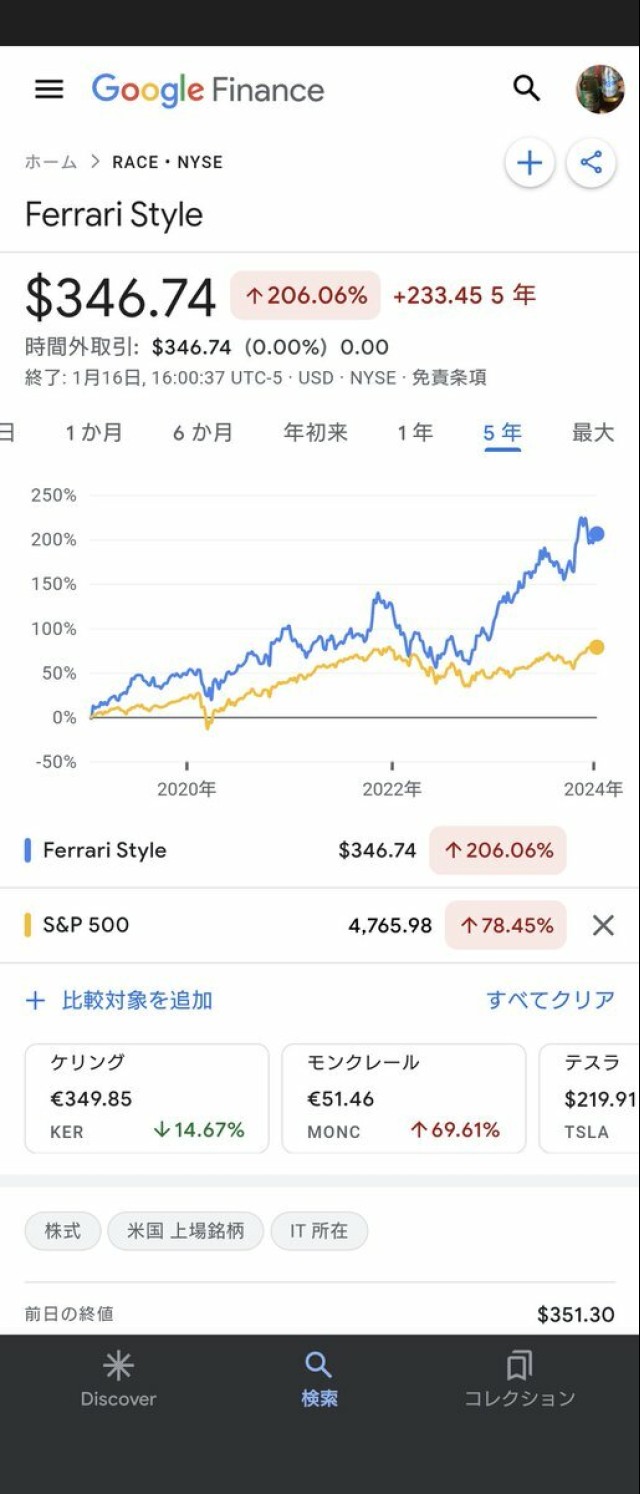640x1494 pixels.
Task: Open the コレクション tab in bottom bar
Action: coord(519,1379)
